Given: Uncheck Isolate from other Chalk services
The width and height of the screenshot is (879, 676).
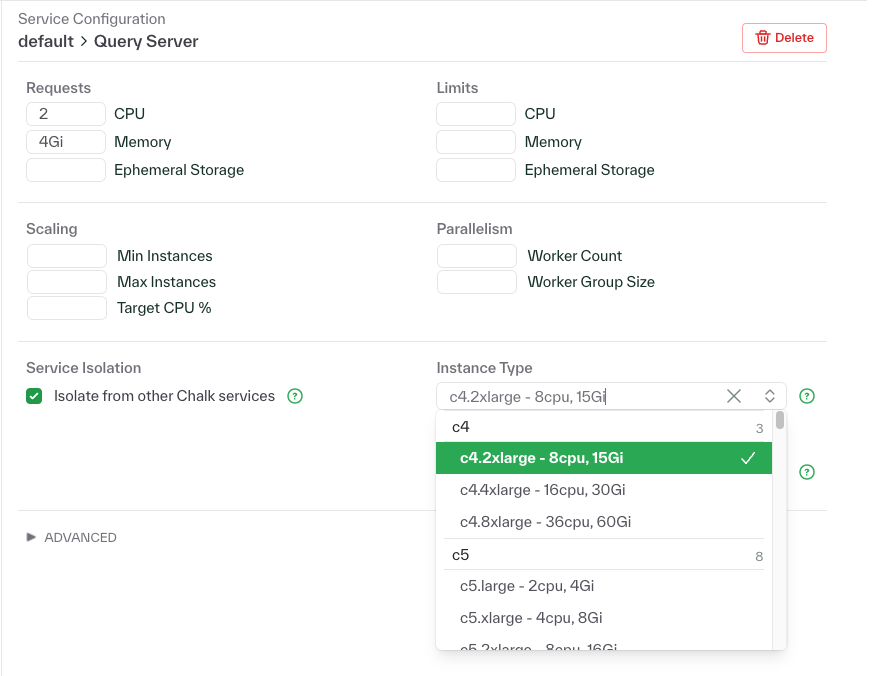Looking at the screenshot, I should click(x=33, y=396).
